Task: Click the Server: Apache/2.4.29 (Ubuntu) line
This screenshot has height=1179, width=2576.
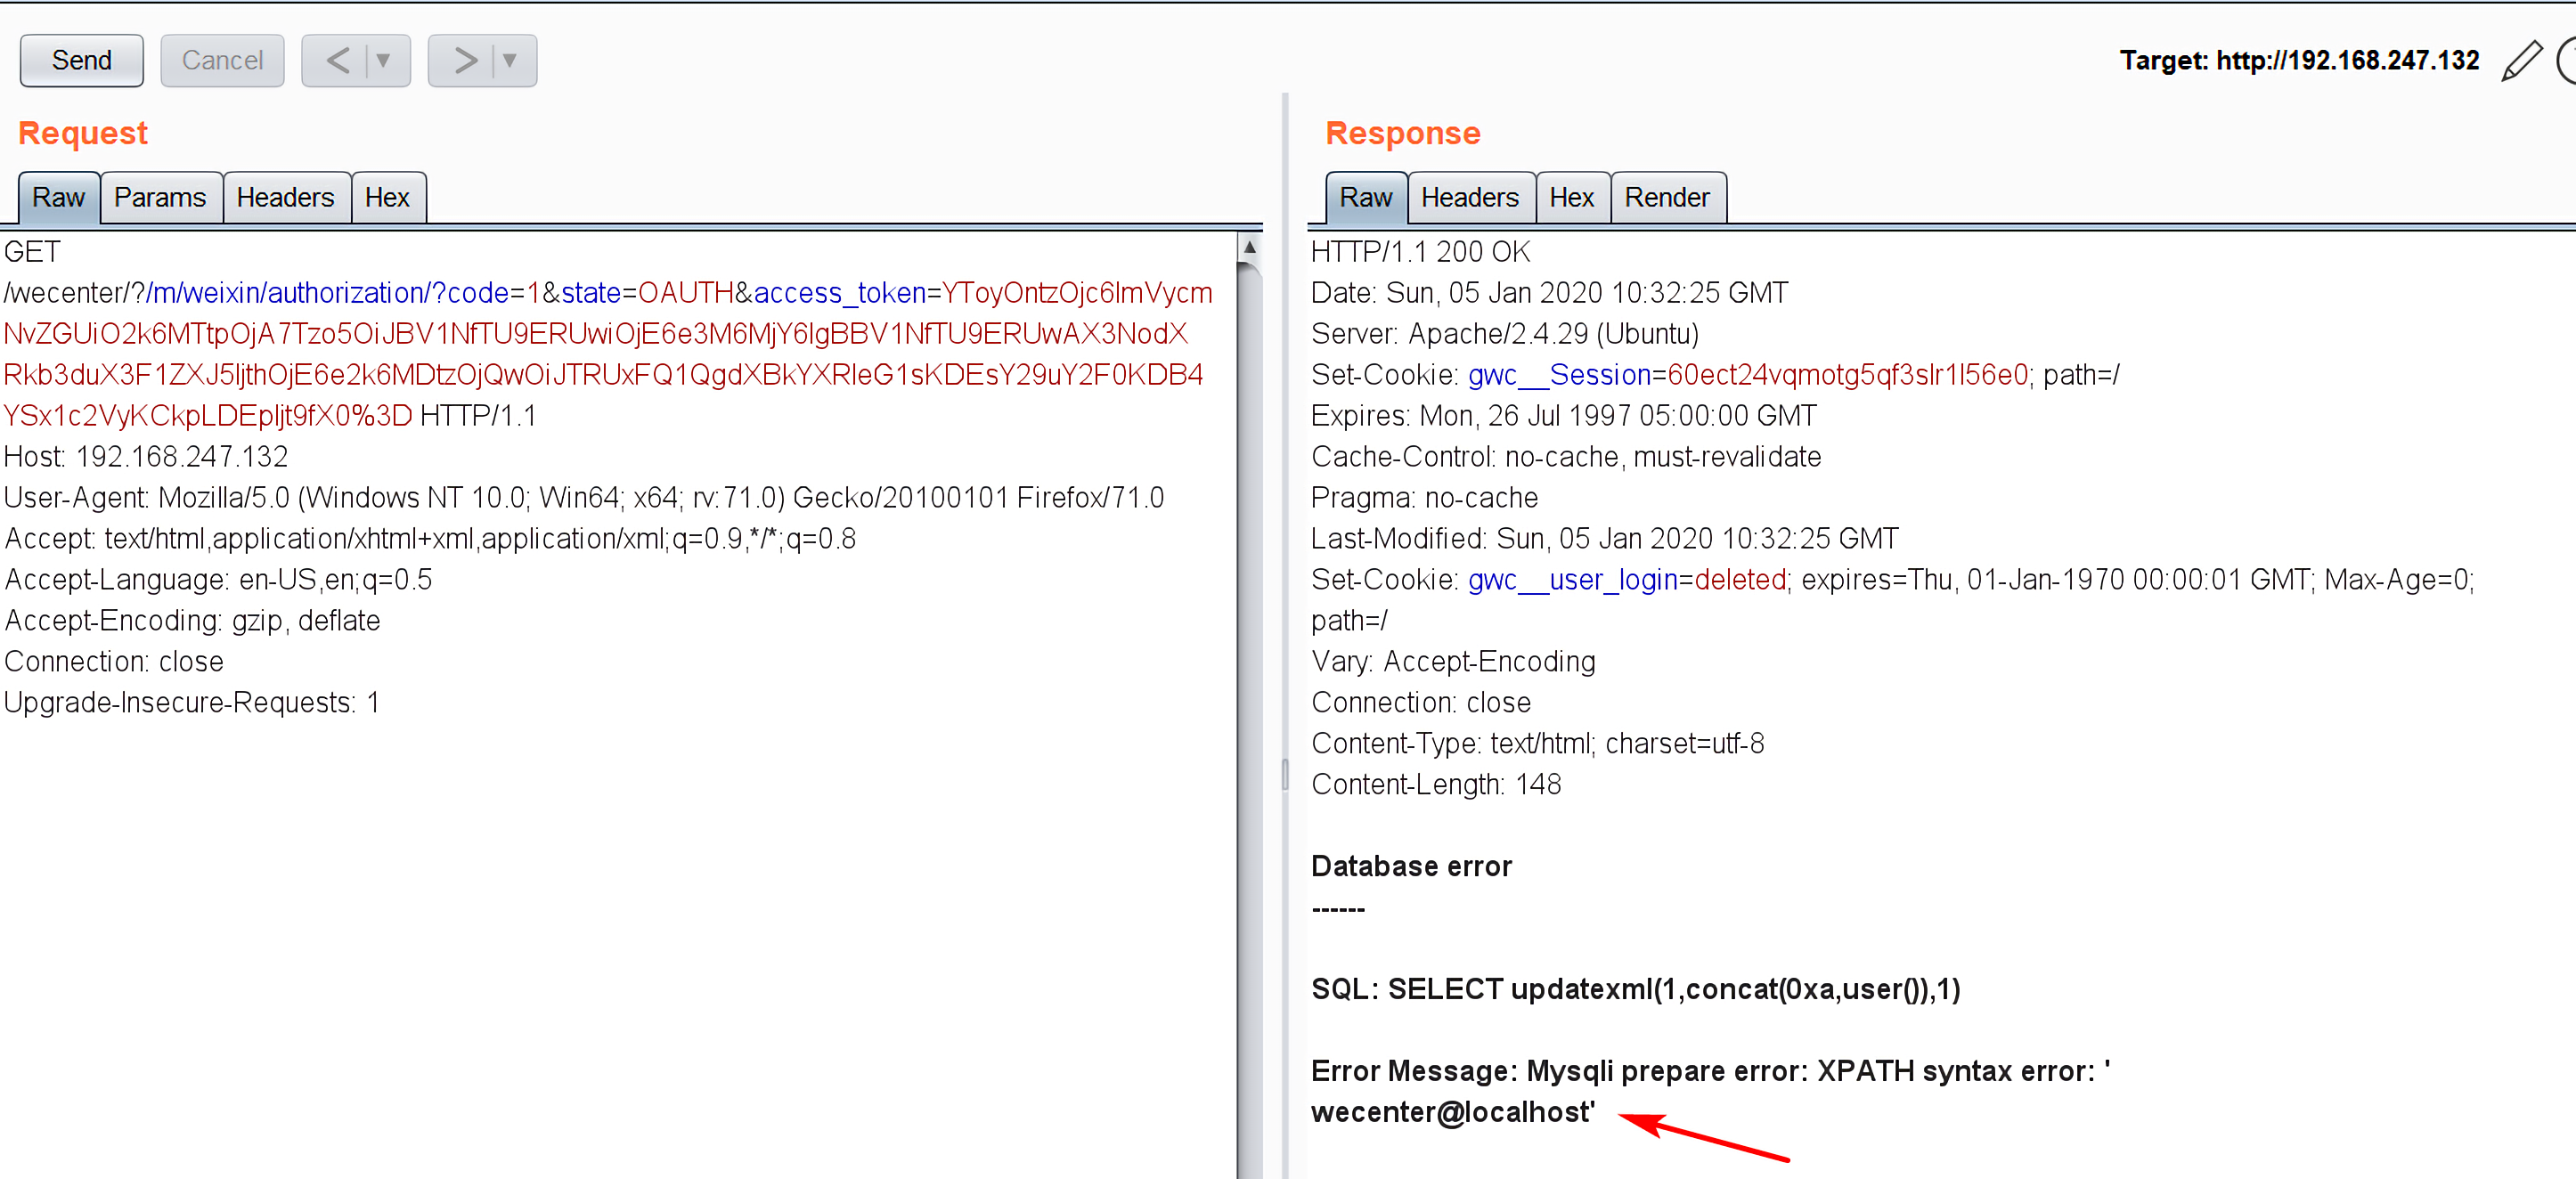Action: coord(1505,334)
